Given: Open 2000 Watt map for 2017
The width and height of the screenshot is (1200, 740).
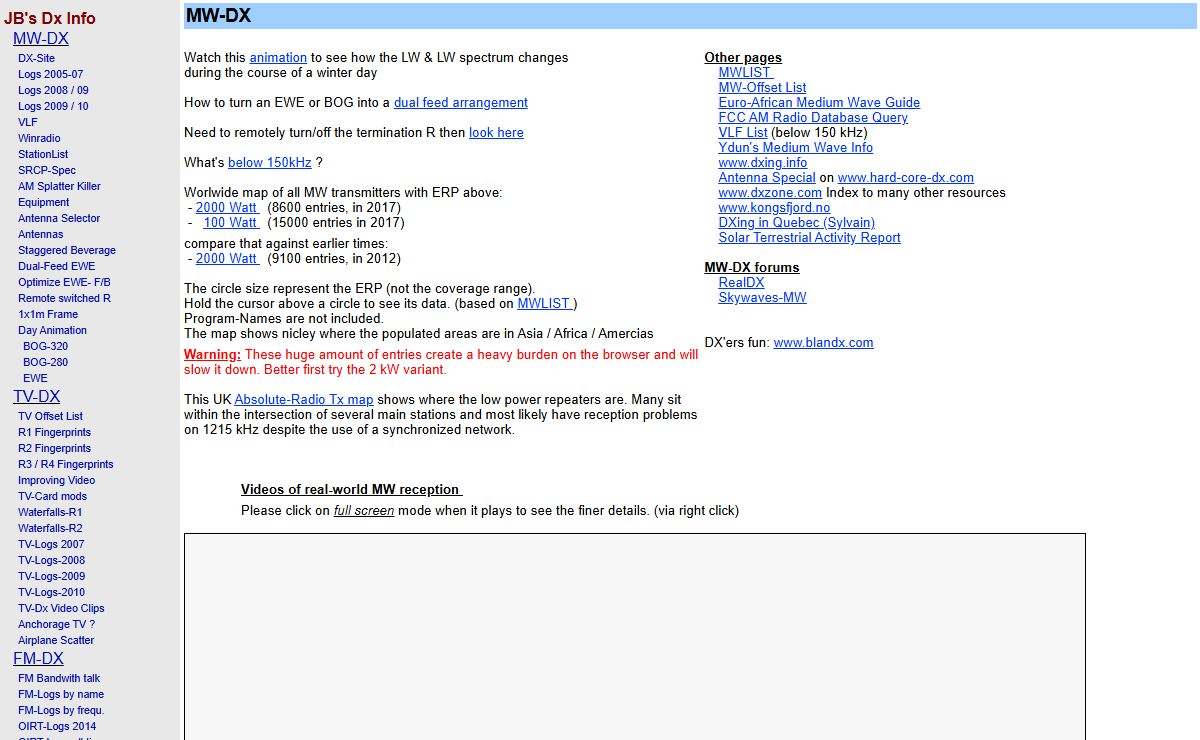Looking at the screenshot, I should (x=228, y=208).
